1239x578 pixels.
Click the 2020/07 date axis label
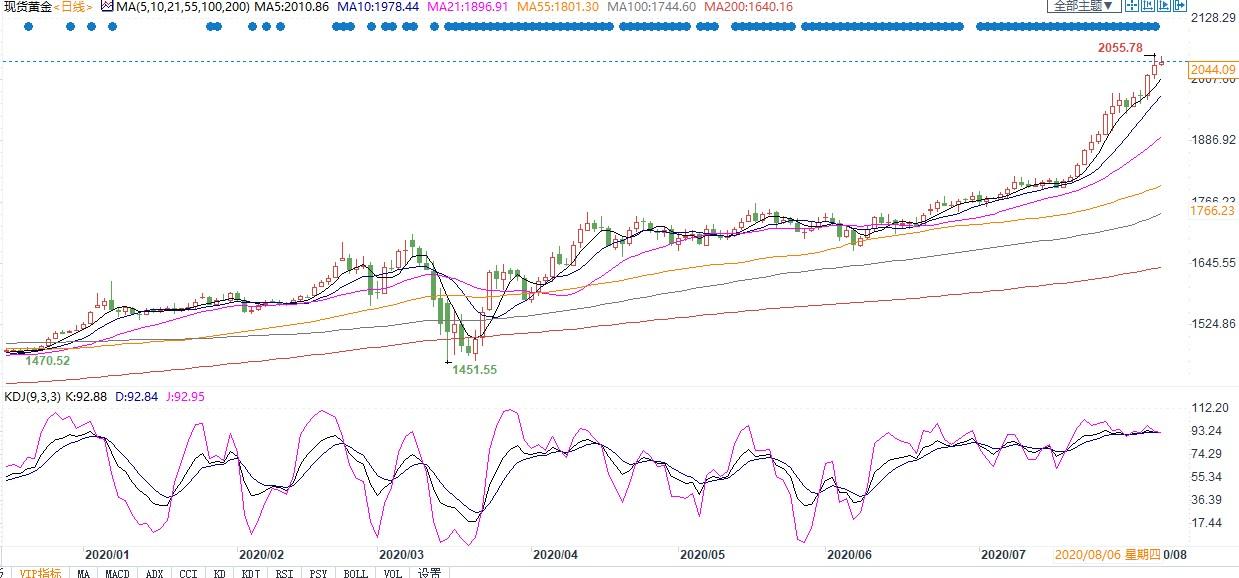tap(1004, 554)
